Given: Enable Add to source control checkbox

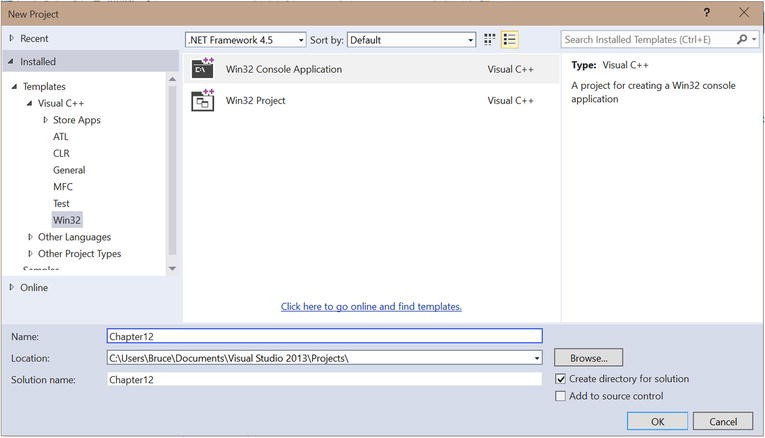Looking at the screenshot, I should click(x=561, y=396).
